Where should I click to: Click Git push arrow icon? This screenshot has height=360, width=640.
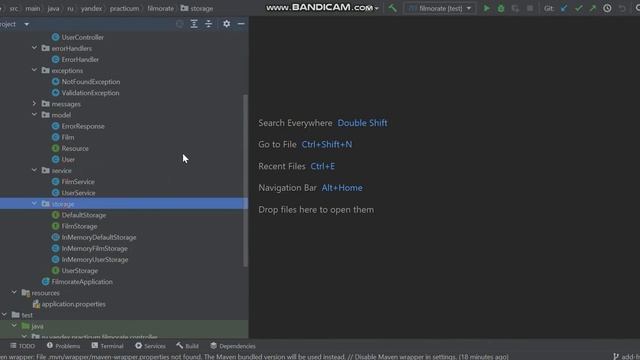593,8
